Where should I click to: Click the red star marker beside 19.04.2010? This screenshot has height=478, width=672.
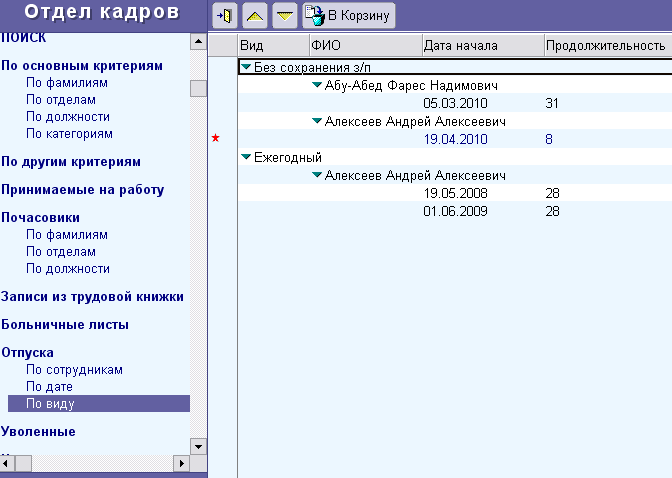216,138
